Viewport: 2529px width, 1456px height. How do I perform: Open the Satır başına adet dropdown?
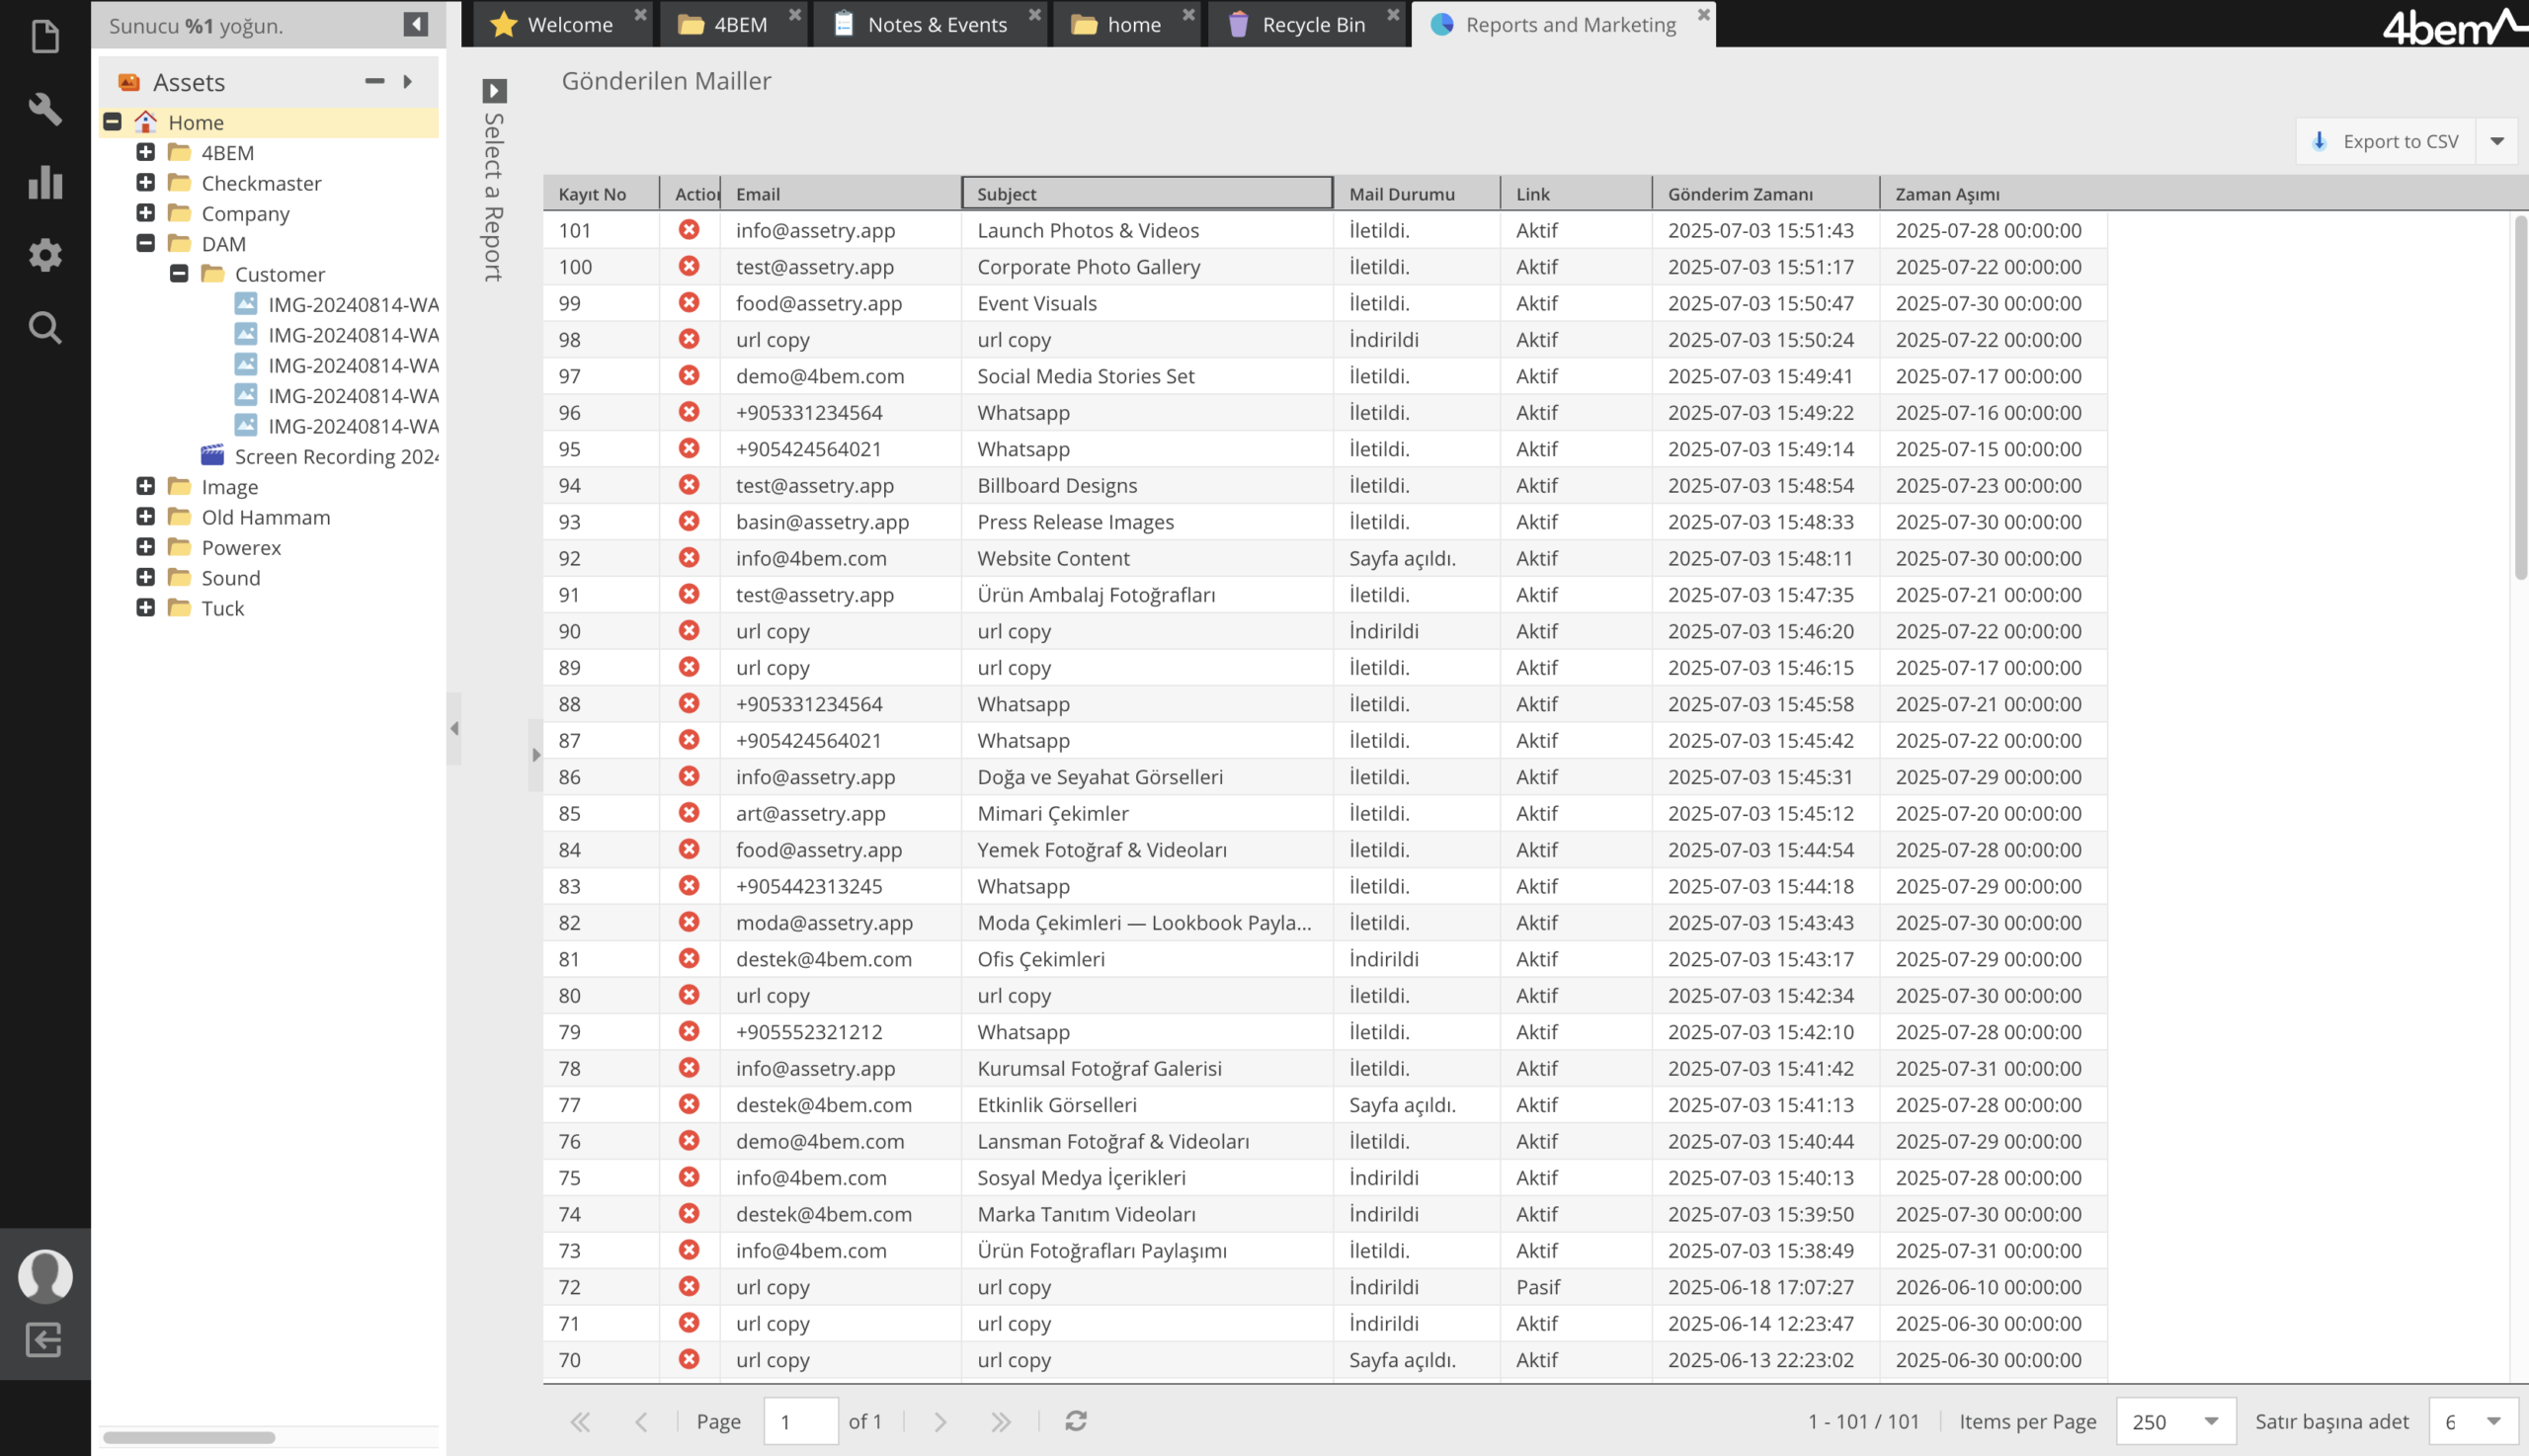pyautogui.click(x=2473, y=1421)
